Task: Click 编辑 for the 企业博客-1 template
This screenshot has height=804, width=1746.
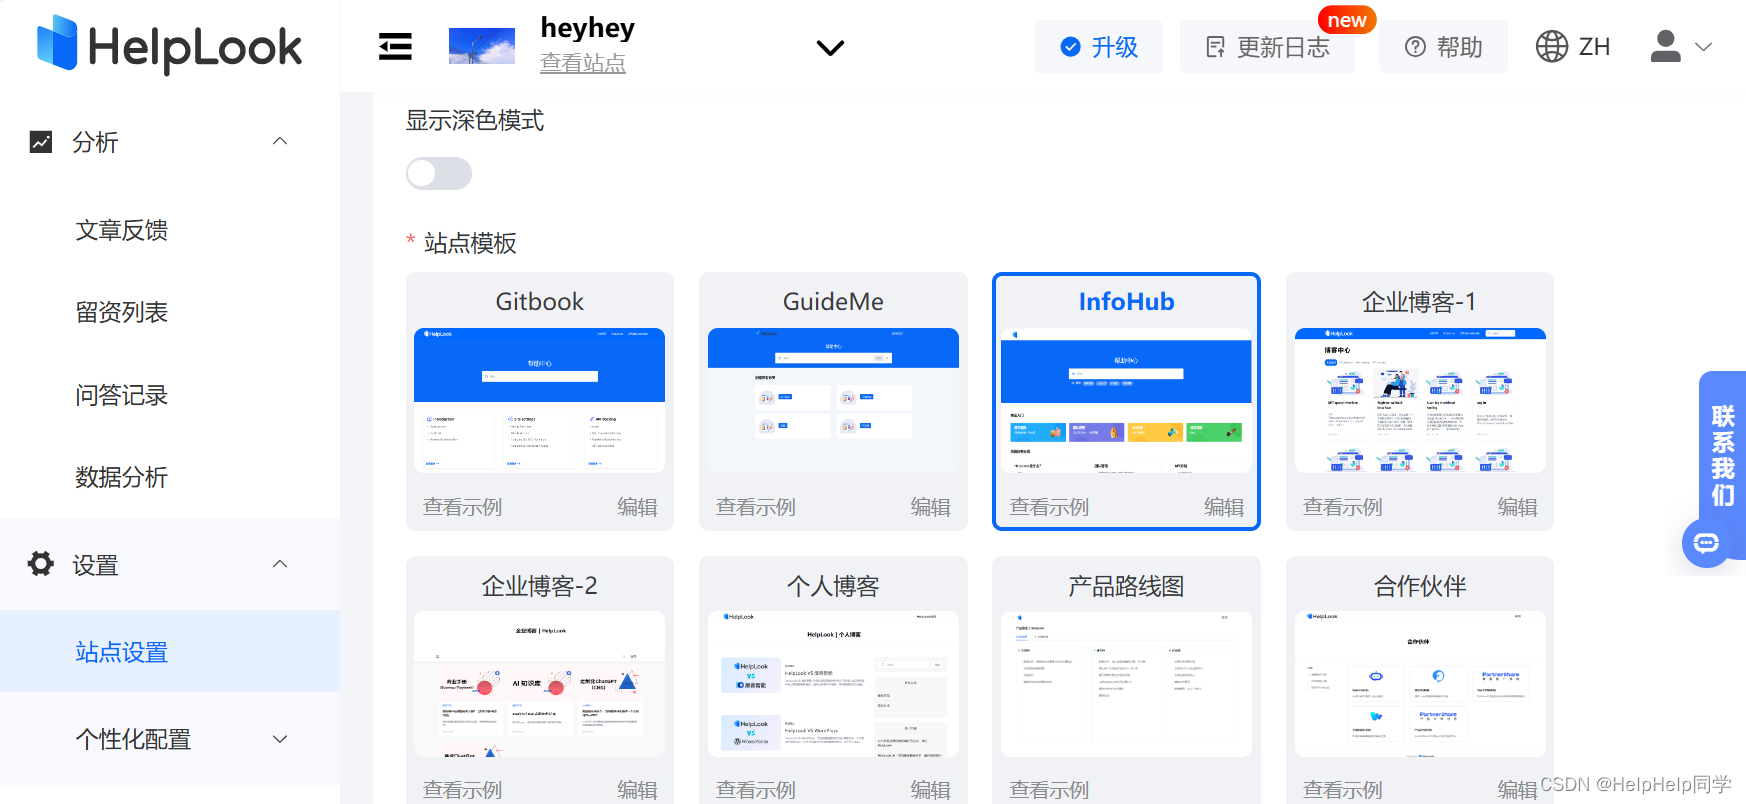Action: click(1518, 507)
